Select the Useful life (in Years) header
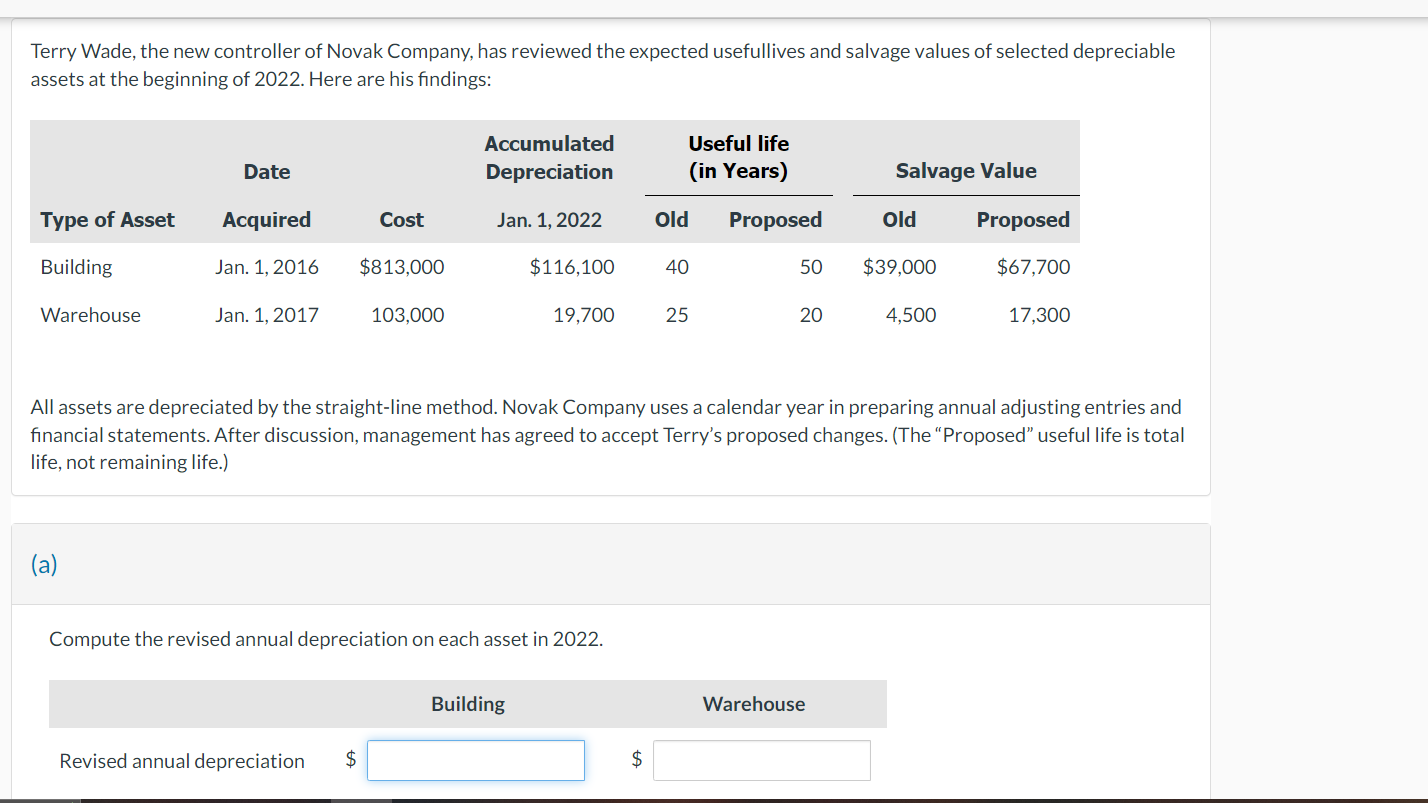The image size is (1428, 803). pos(738,157)
